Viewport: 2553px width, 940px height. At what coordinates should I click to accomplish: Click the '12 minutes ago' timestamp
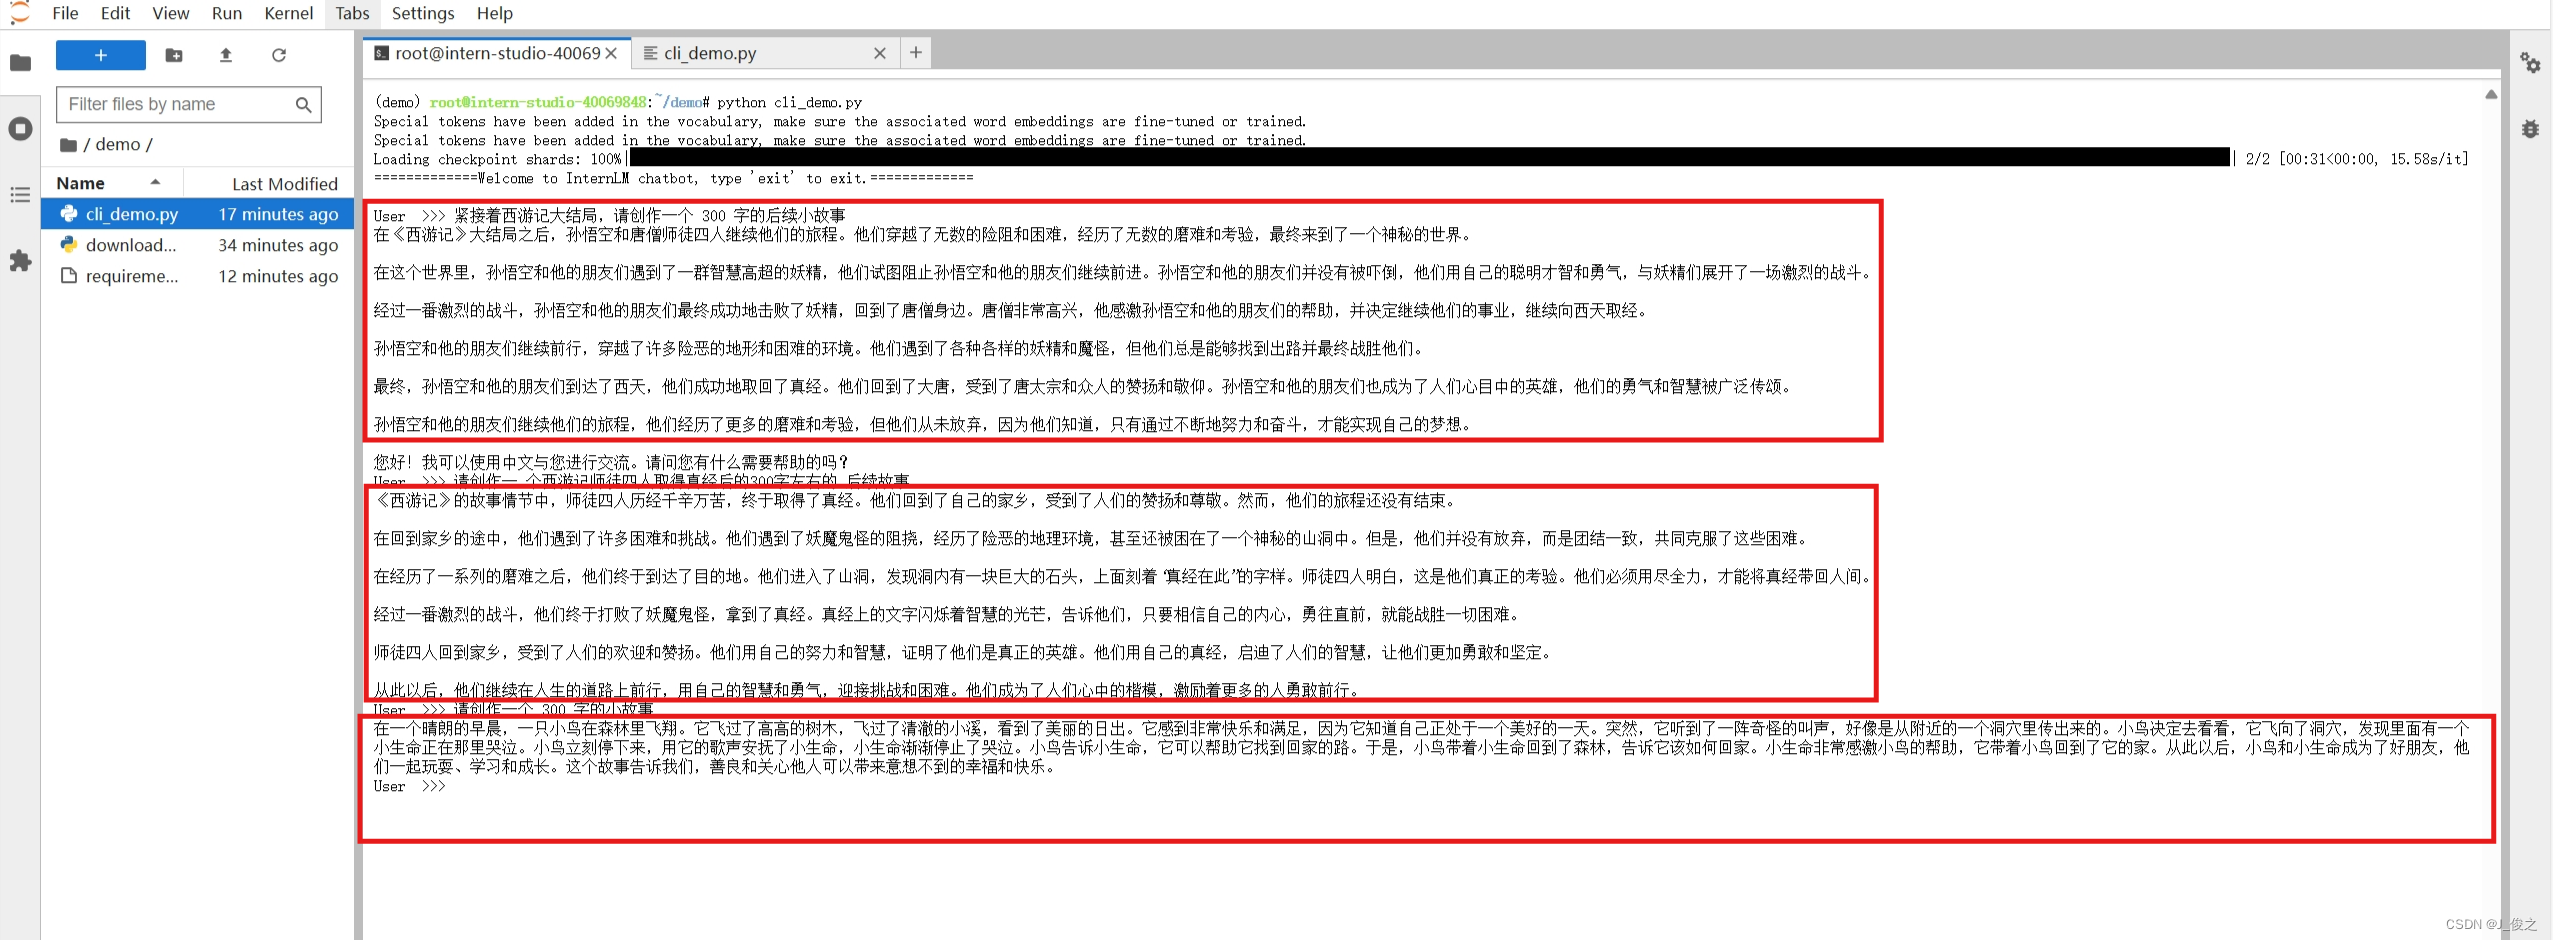point(278,276)
